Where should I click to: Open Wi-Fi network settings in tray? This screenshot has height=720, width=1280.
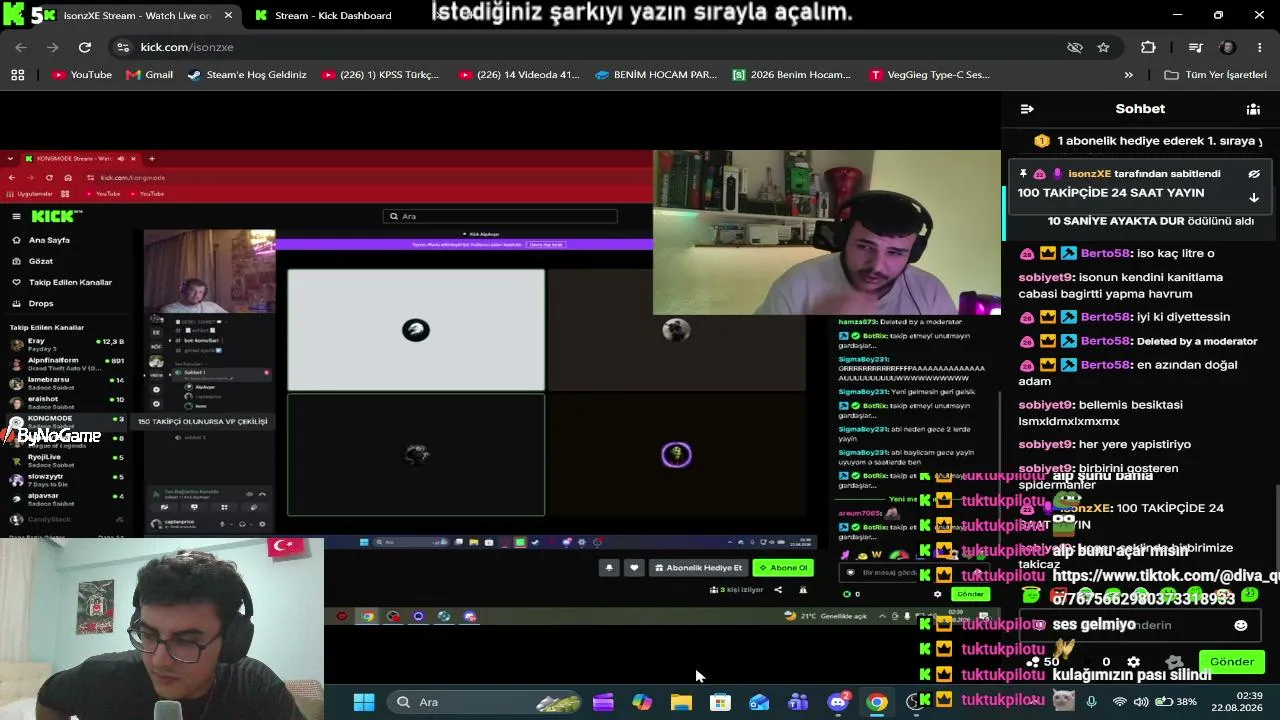tap(1120, 702)
